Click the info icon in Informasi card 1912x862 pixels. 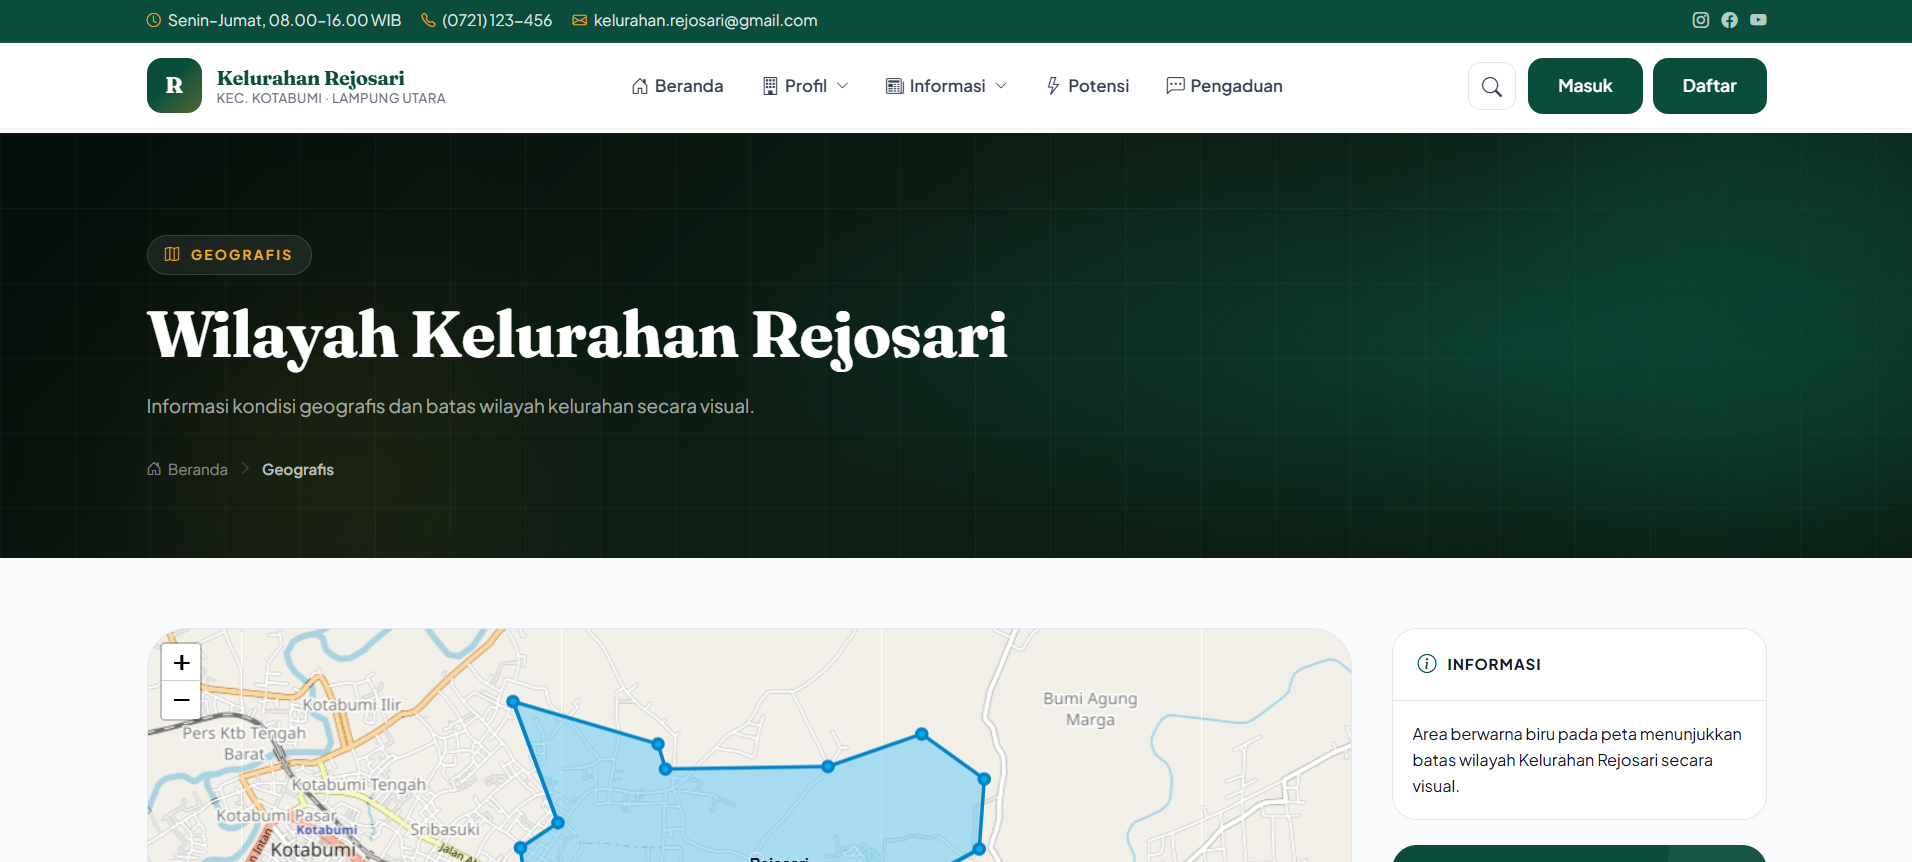click(x=1427, y=664)
